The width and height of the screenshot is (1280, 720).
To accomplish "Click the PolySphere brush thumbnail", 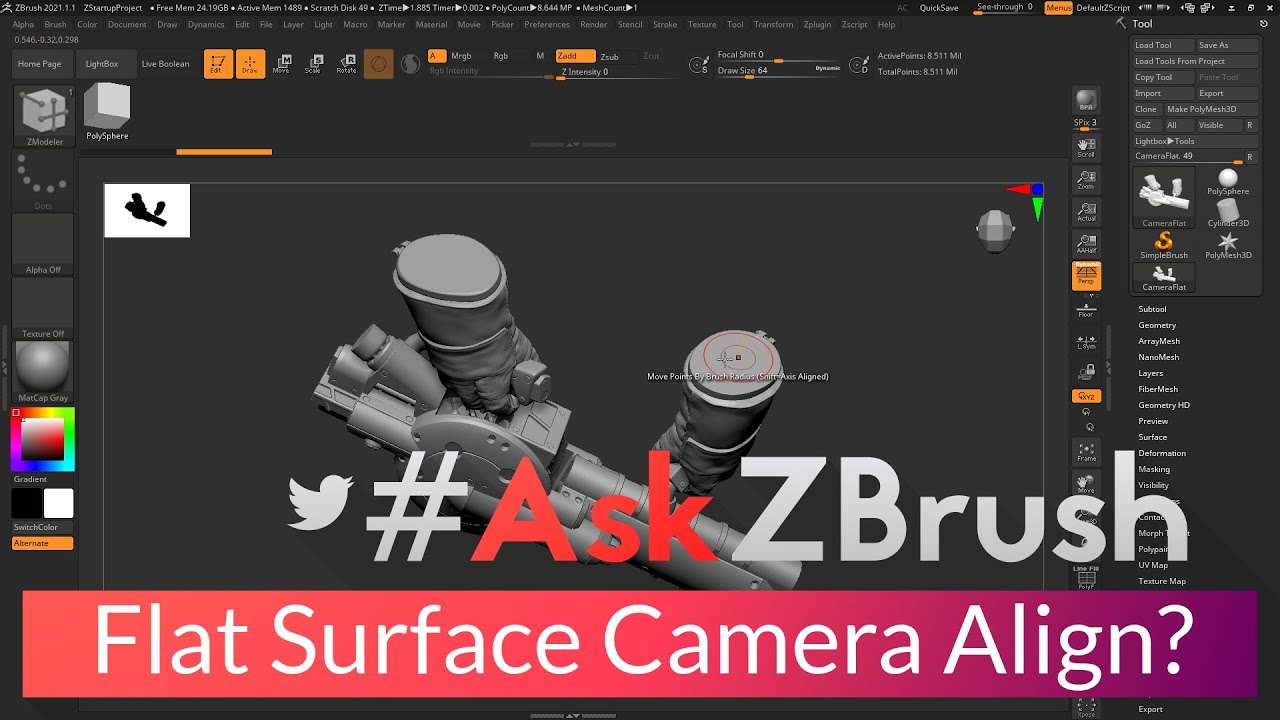I will tap(107, 112).
